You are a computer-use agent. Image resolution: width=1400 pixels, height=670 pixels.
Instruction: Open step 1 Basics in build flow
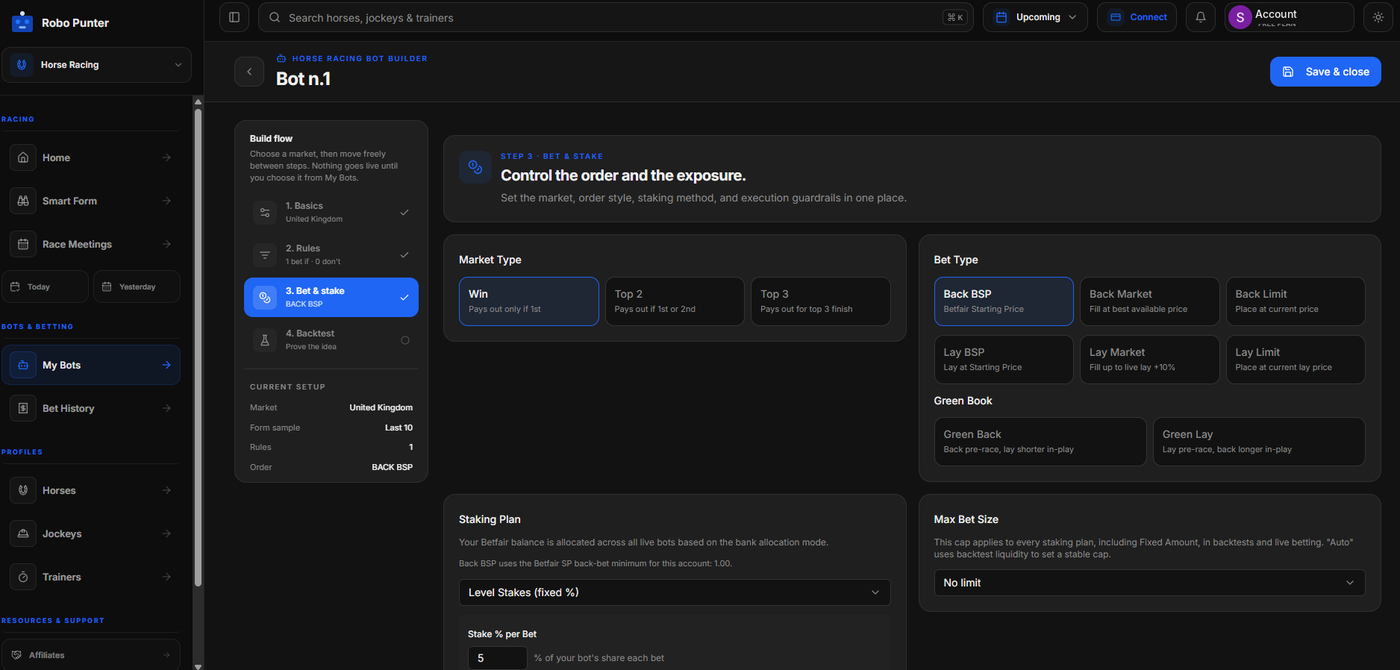(331, 212)
